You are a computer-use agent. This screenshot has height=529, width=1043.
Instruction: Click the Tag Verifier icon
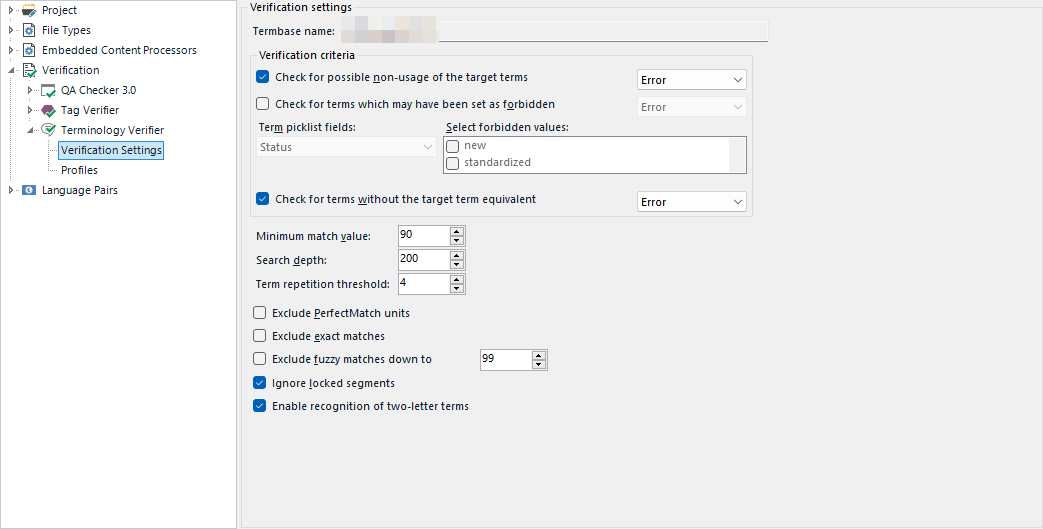tap(49, 110)
